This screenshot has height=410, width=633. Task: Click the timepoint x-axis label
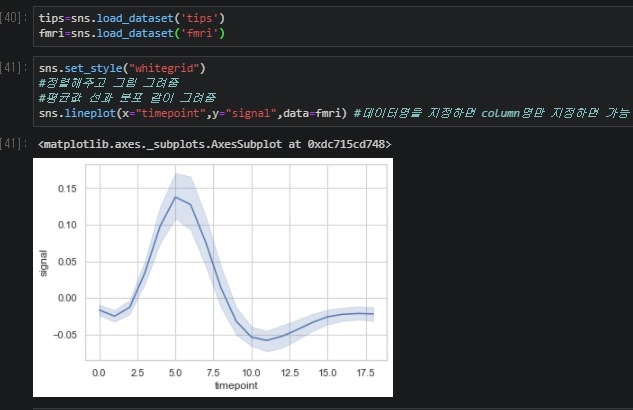(x=236, y=386)
